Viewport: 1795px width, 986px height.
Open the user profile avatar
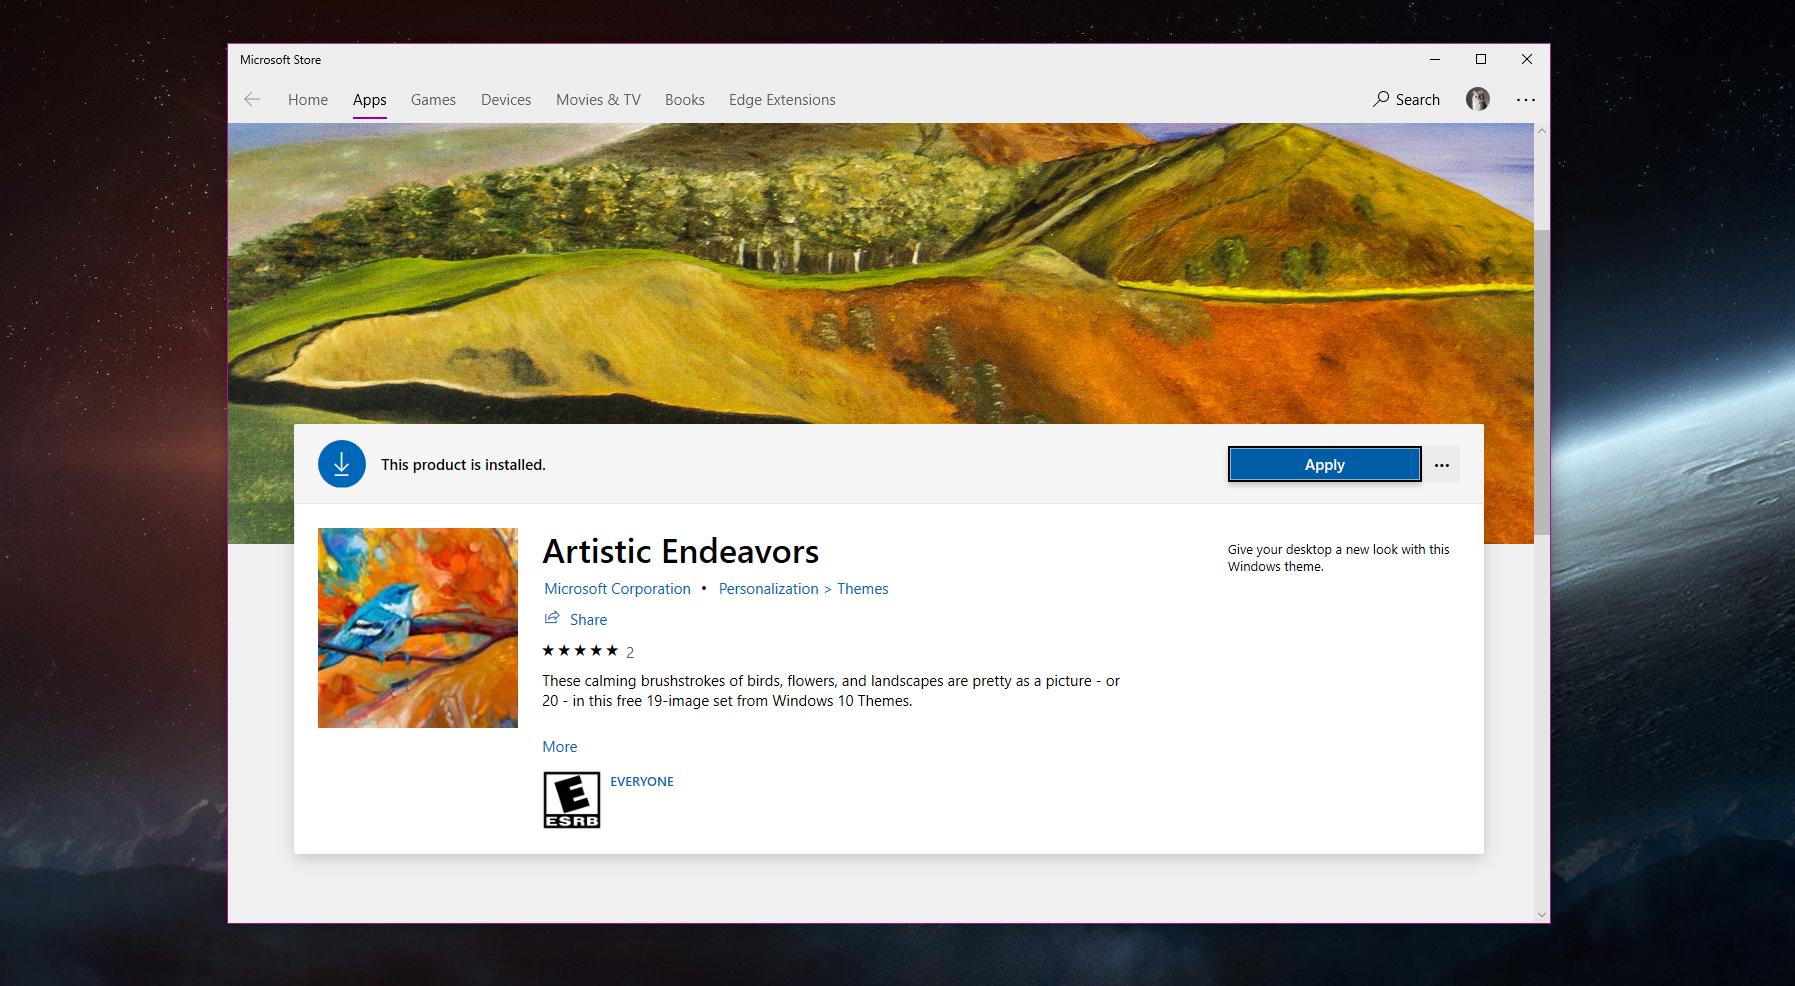point(1477,99)
